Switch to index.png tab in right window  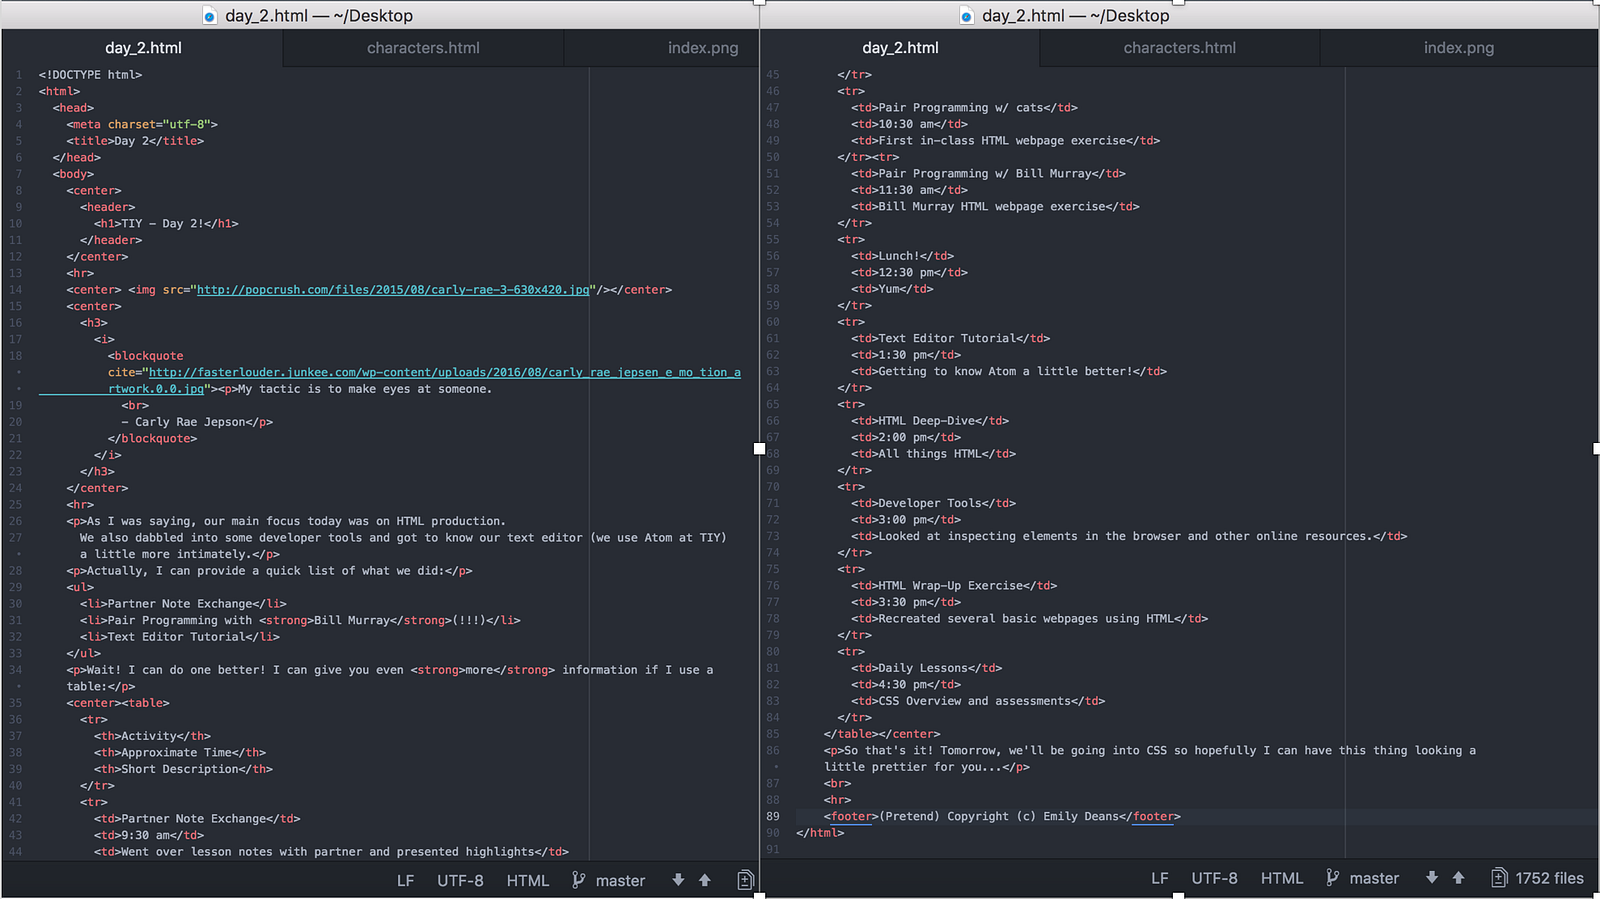(1458, 48)
